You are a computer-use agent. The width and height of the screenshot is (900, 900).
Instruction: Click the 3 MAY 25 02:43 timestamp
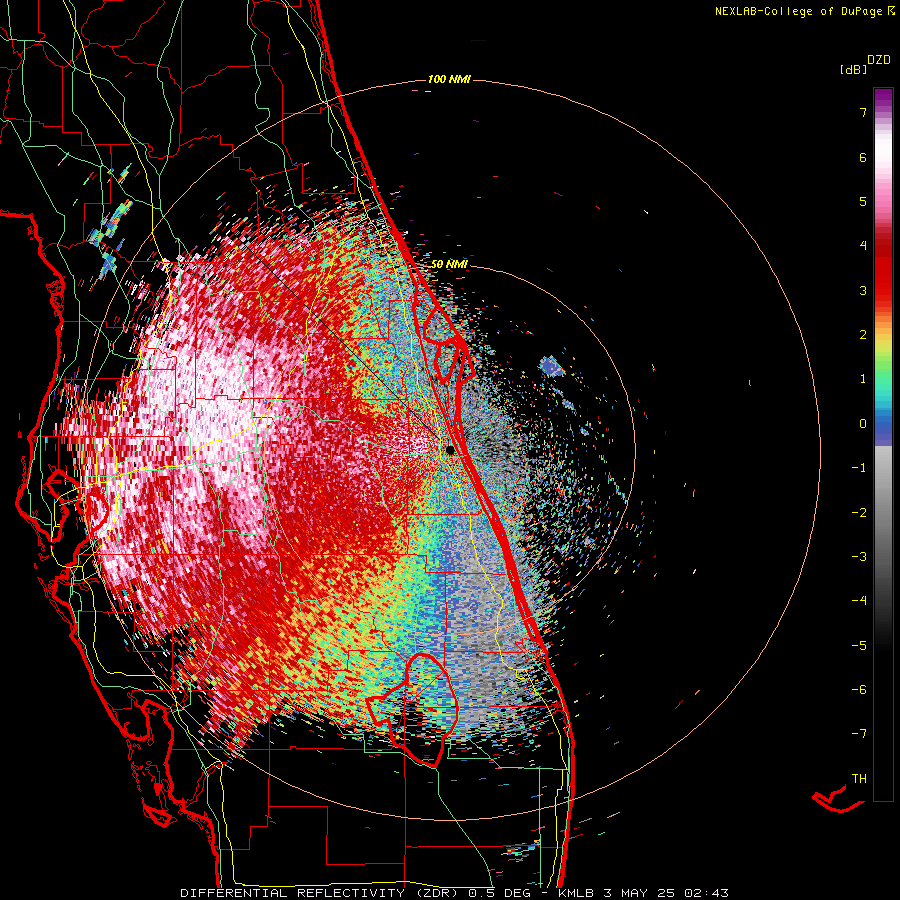666,893
